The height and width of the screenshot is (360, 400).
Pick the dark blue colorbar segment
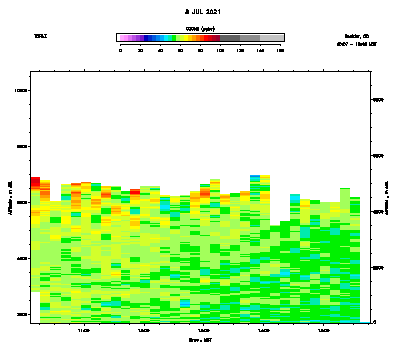[146, 38]
